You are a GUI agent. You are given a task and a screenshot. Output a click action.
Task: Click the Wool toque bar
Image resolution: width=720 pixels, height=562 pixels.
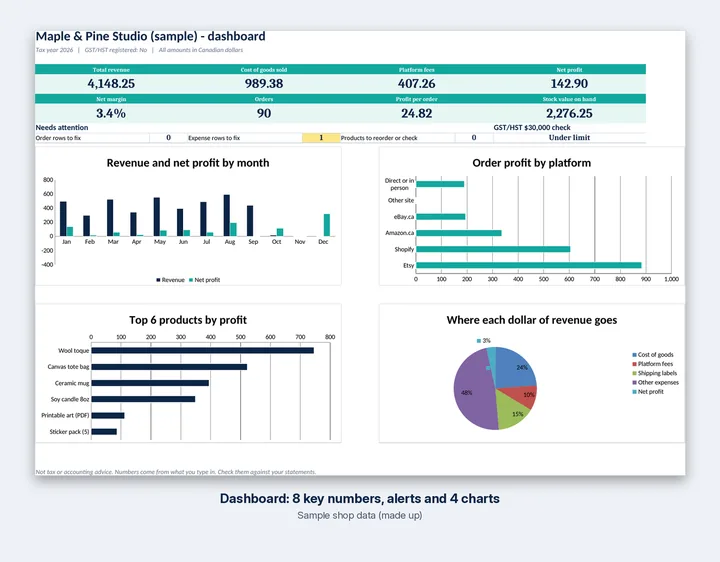click(x=202, y=350)
